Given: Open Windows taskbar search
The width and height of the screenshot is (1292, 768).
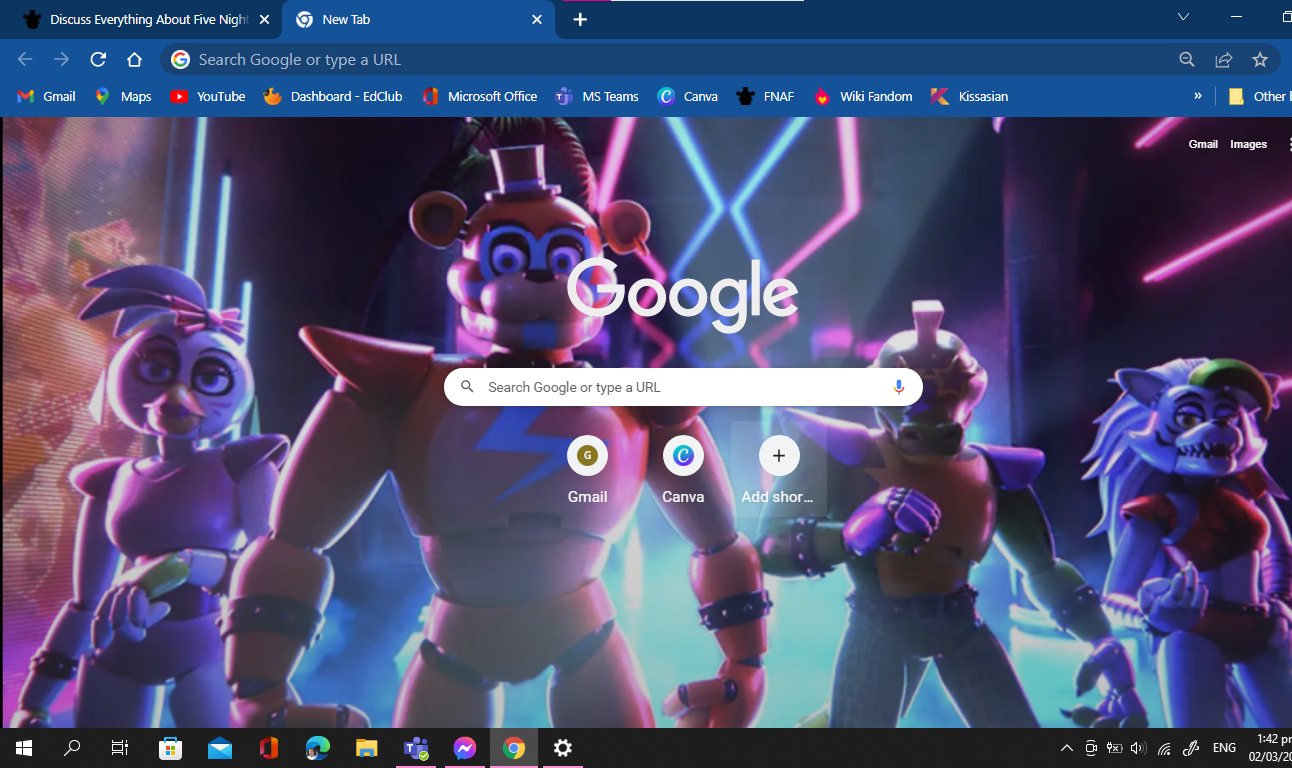Looking at the screenshot, I should point(72,748).
